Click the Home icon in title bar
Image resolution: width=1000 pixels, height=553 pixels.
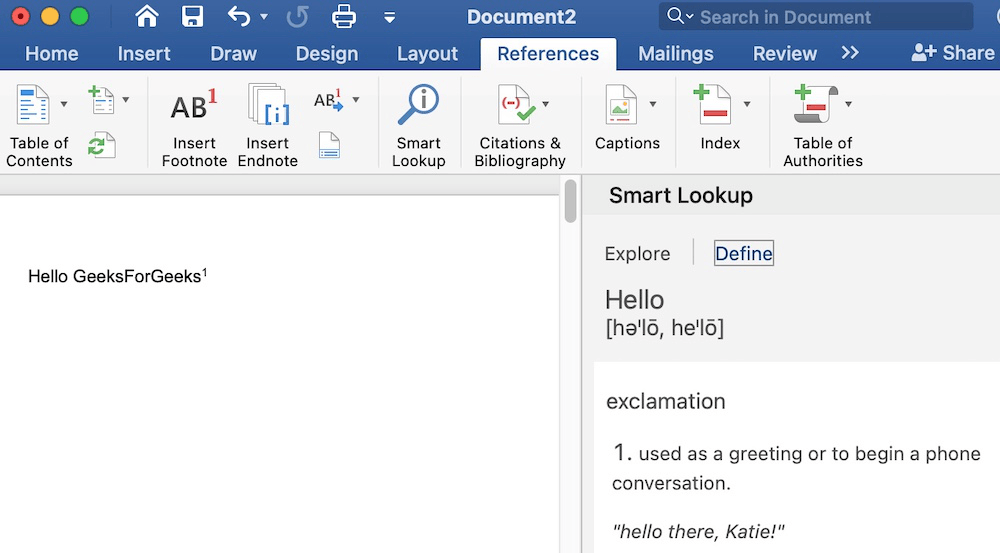click(147, 17)
